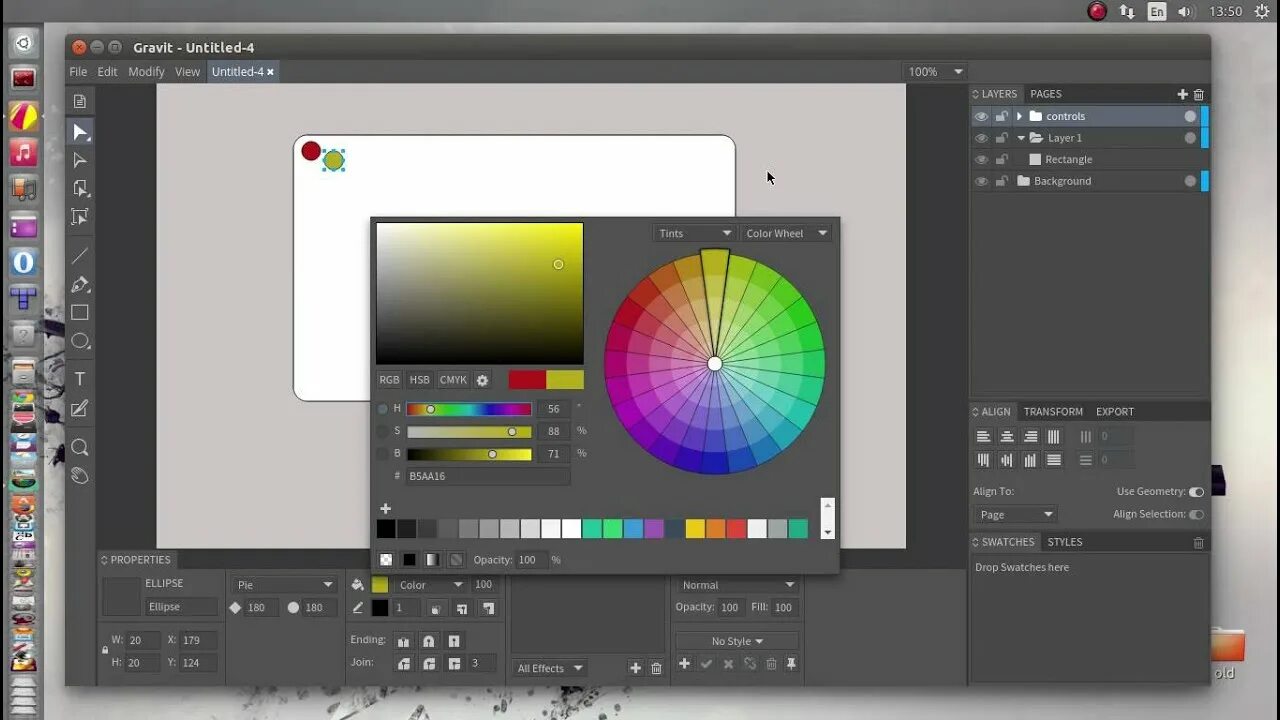
Task: Select the Pointer tool in the toolbar
Action: (80, 132)
